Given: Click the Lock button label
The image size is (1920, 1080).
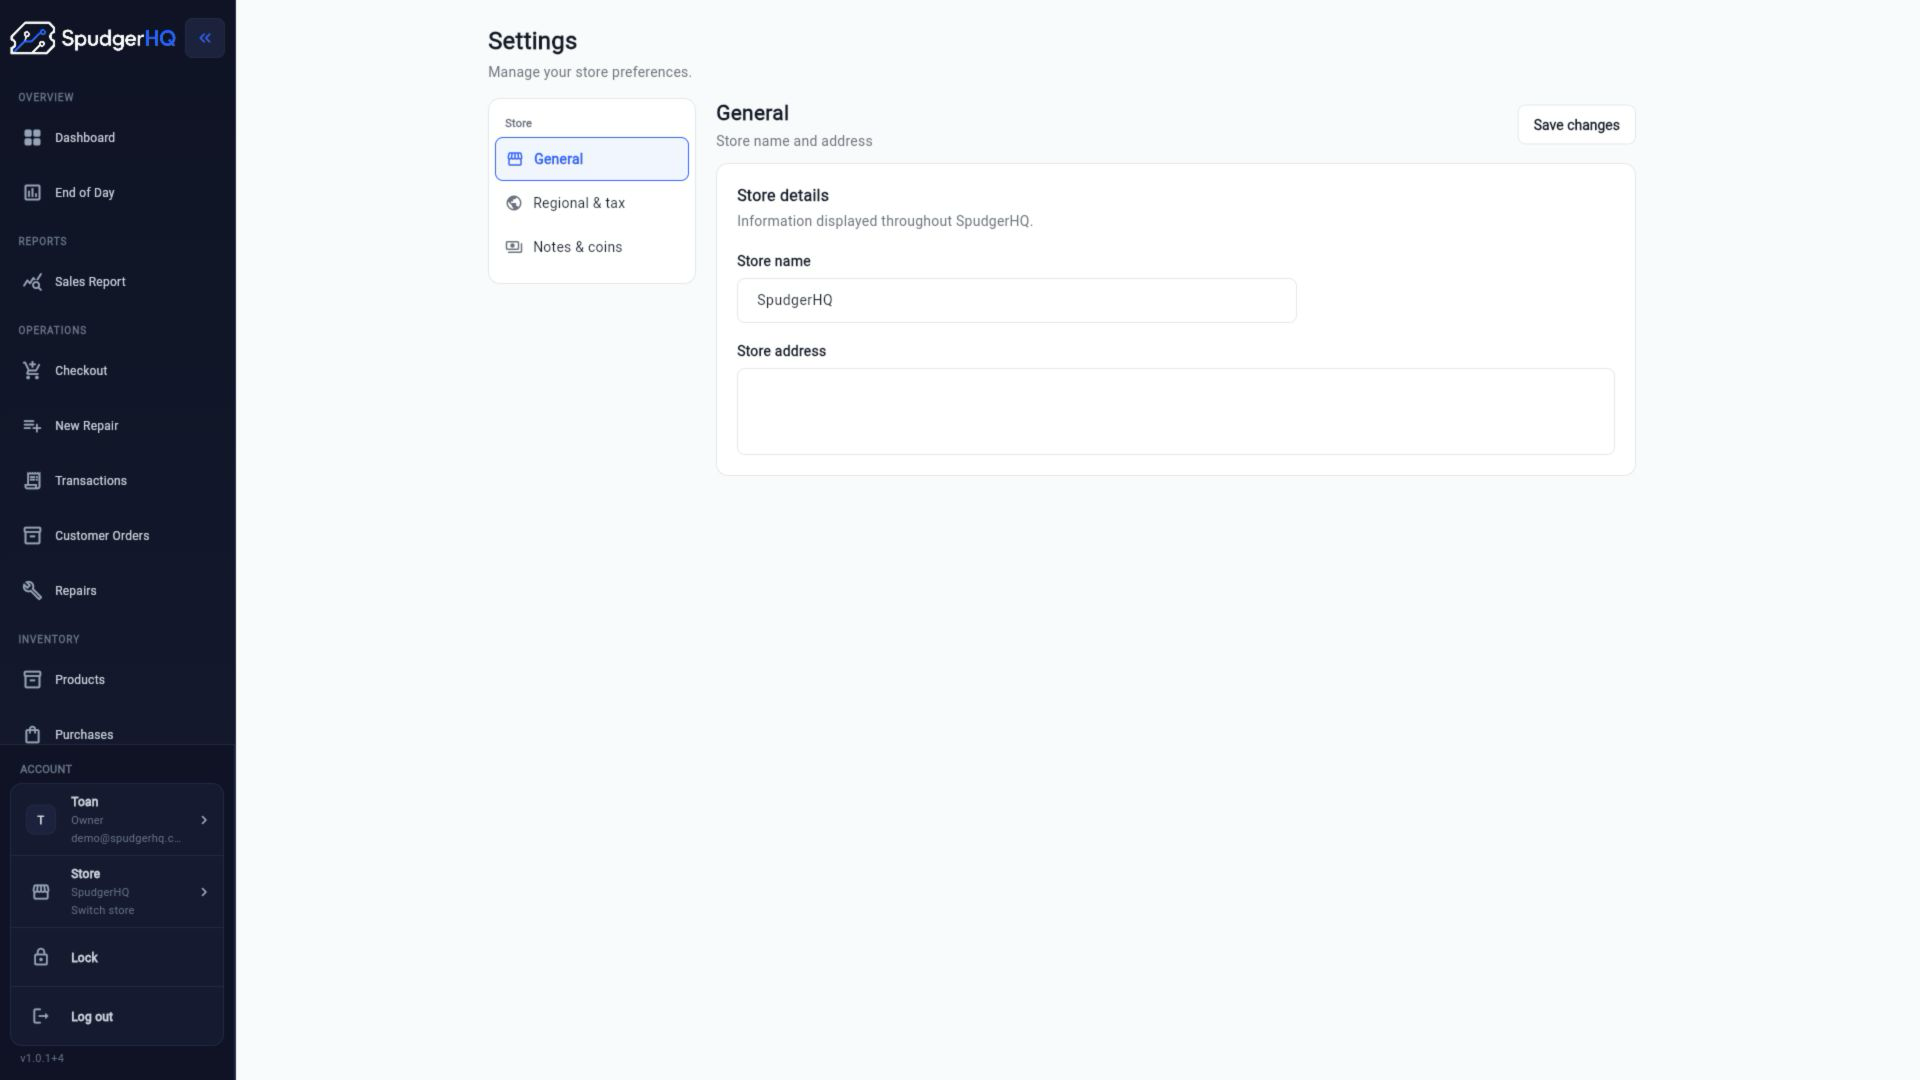Looking at the screenshot, I should (x=84, y=958).
